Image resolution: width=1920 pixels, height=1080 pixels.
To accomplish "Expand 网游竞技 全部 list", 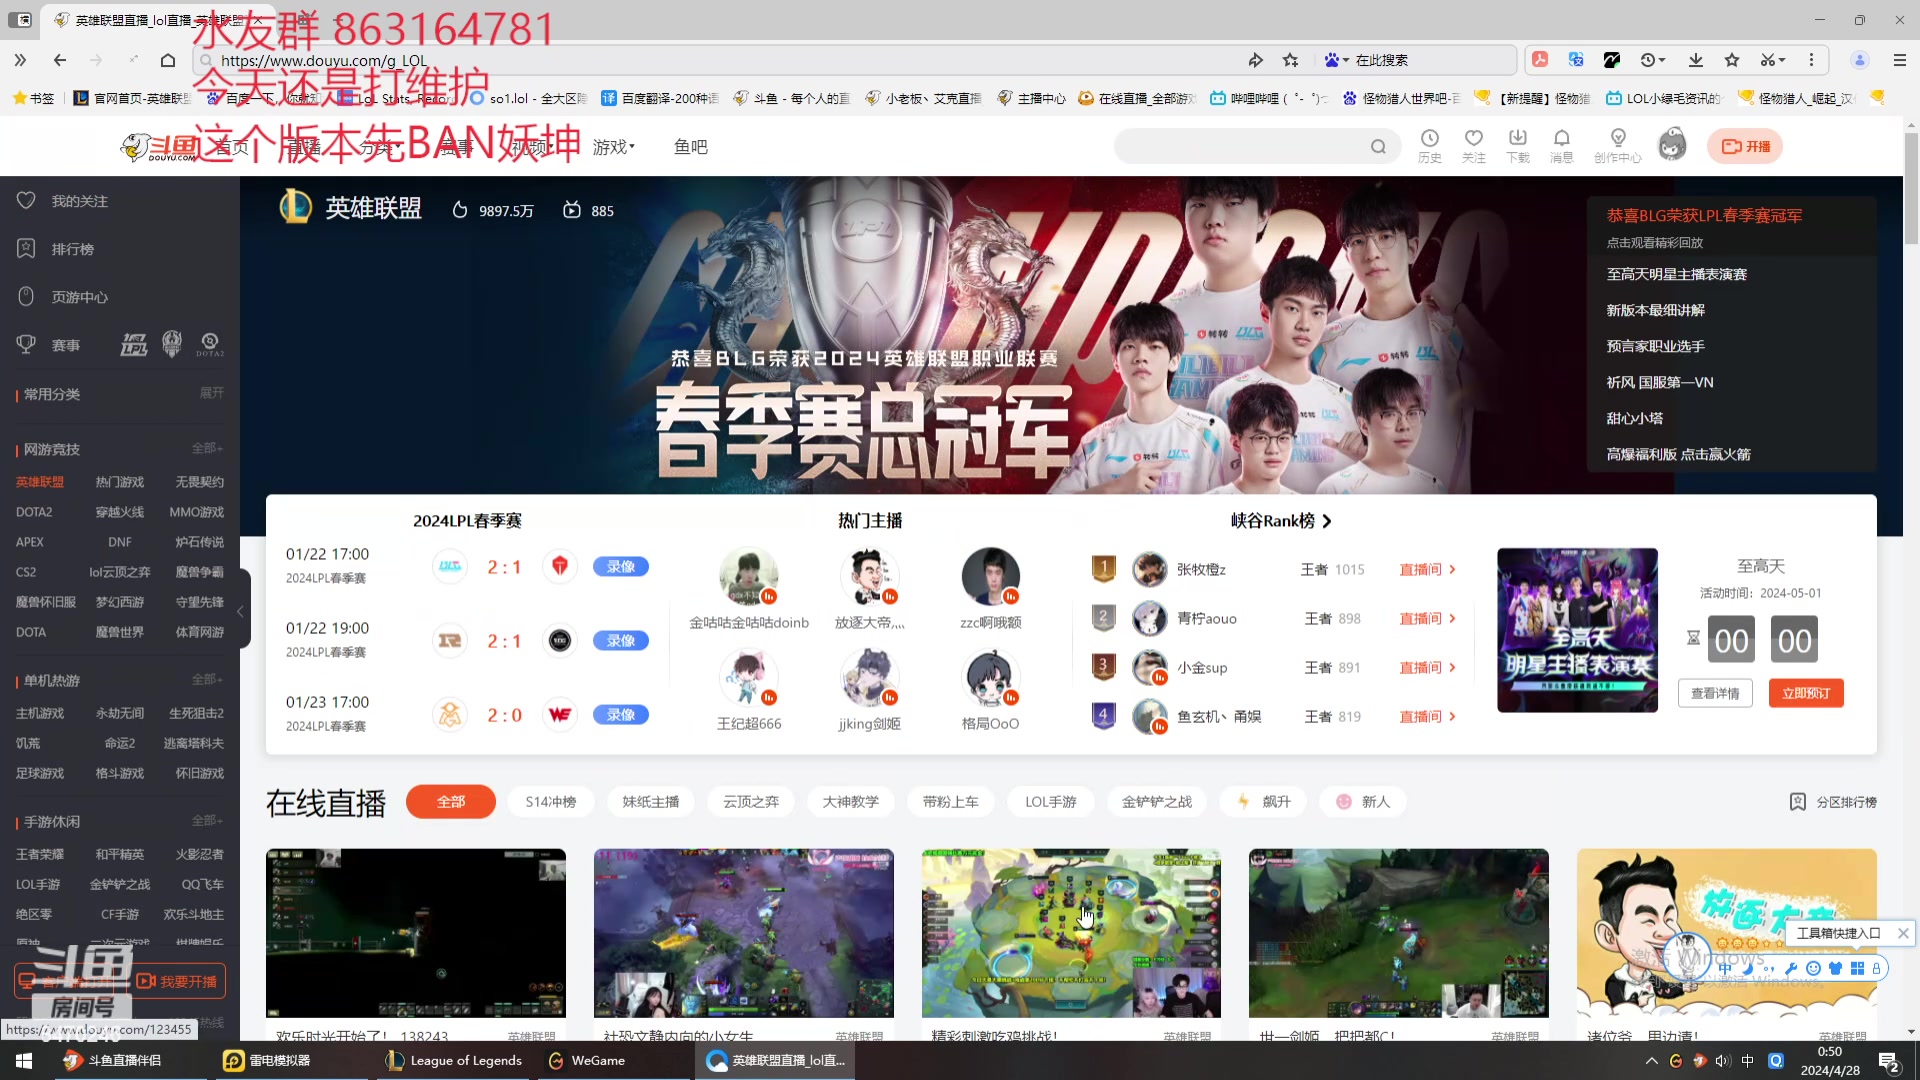I will [x=207, y=449].
